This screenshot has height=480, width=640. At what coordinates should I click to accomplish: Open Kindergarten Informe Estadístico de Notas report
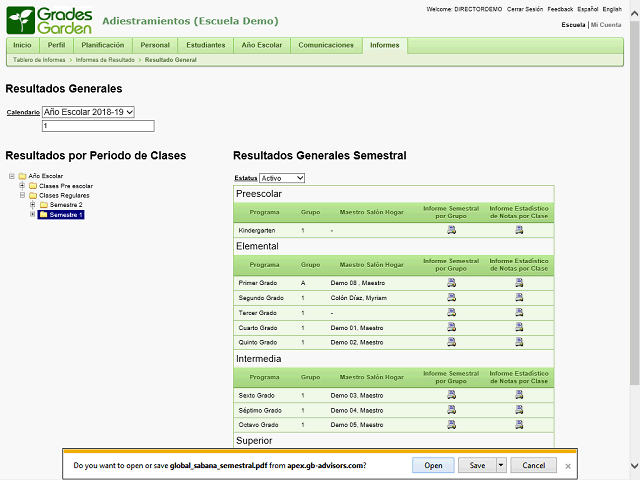[x=519, y=230]
